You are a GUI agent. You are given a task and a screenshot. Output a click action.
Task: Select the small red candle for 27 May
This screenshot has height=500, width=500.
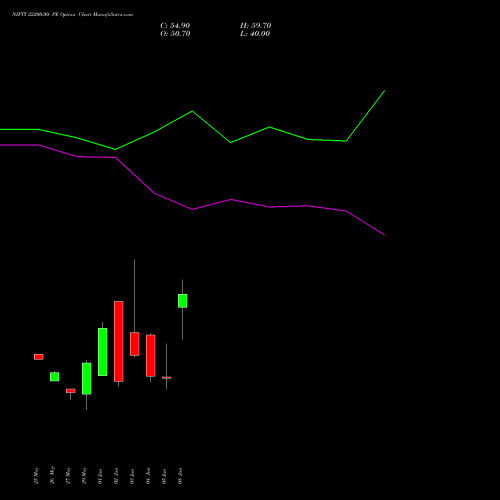(71, 391)
